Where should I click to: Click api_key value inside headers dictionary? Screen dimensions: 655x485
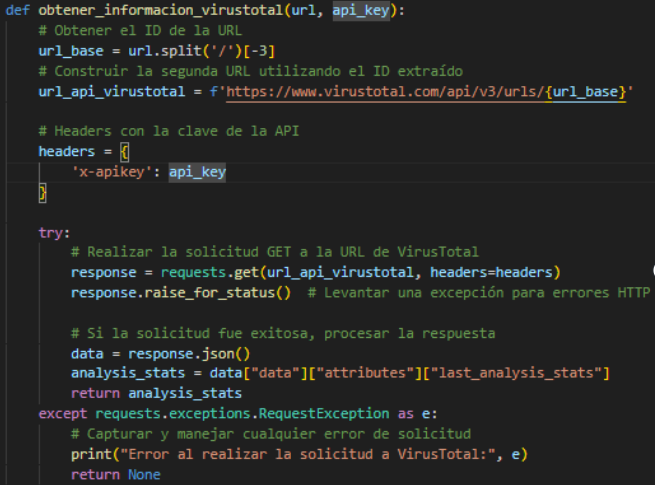(x=197, y=172)
